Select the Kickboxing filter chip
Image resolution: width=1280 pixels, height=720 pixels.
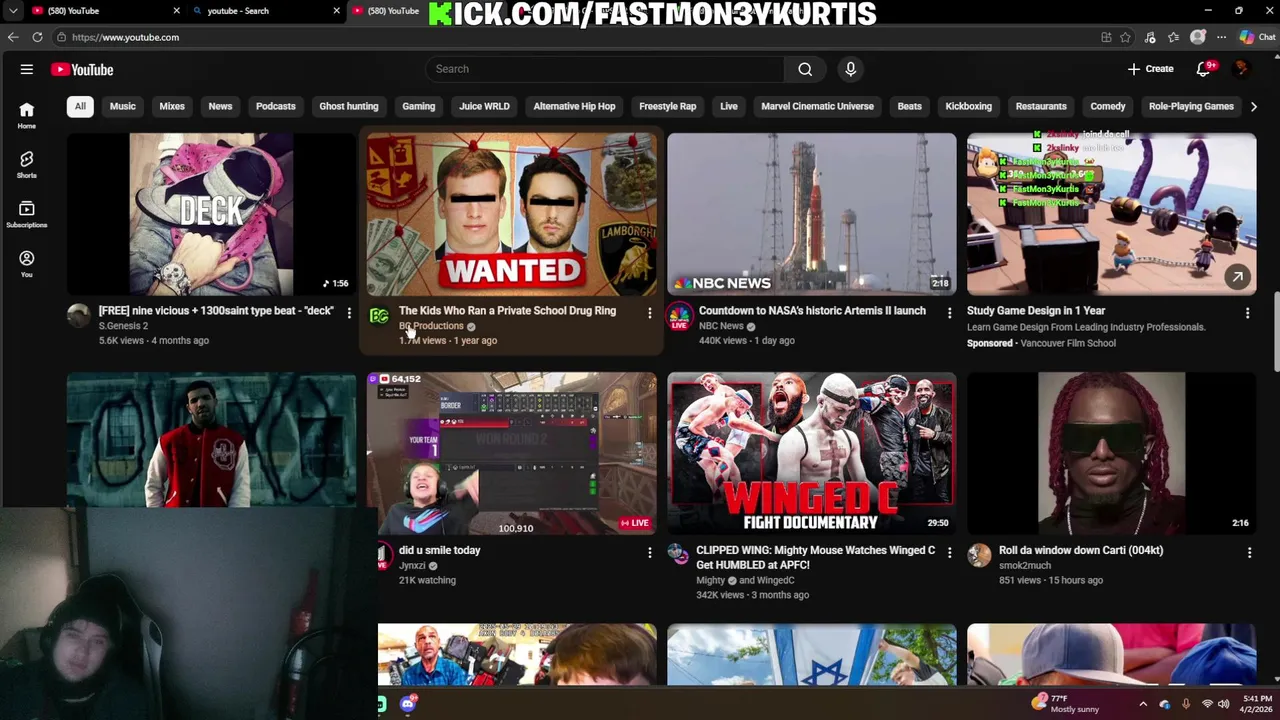point(969,106)
